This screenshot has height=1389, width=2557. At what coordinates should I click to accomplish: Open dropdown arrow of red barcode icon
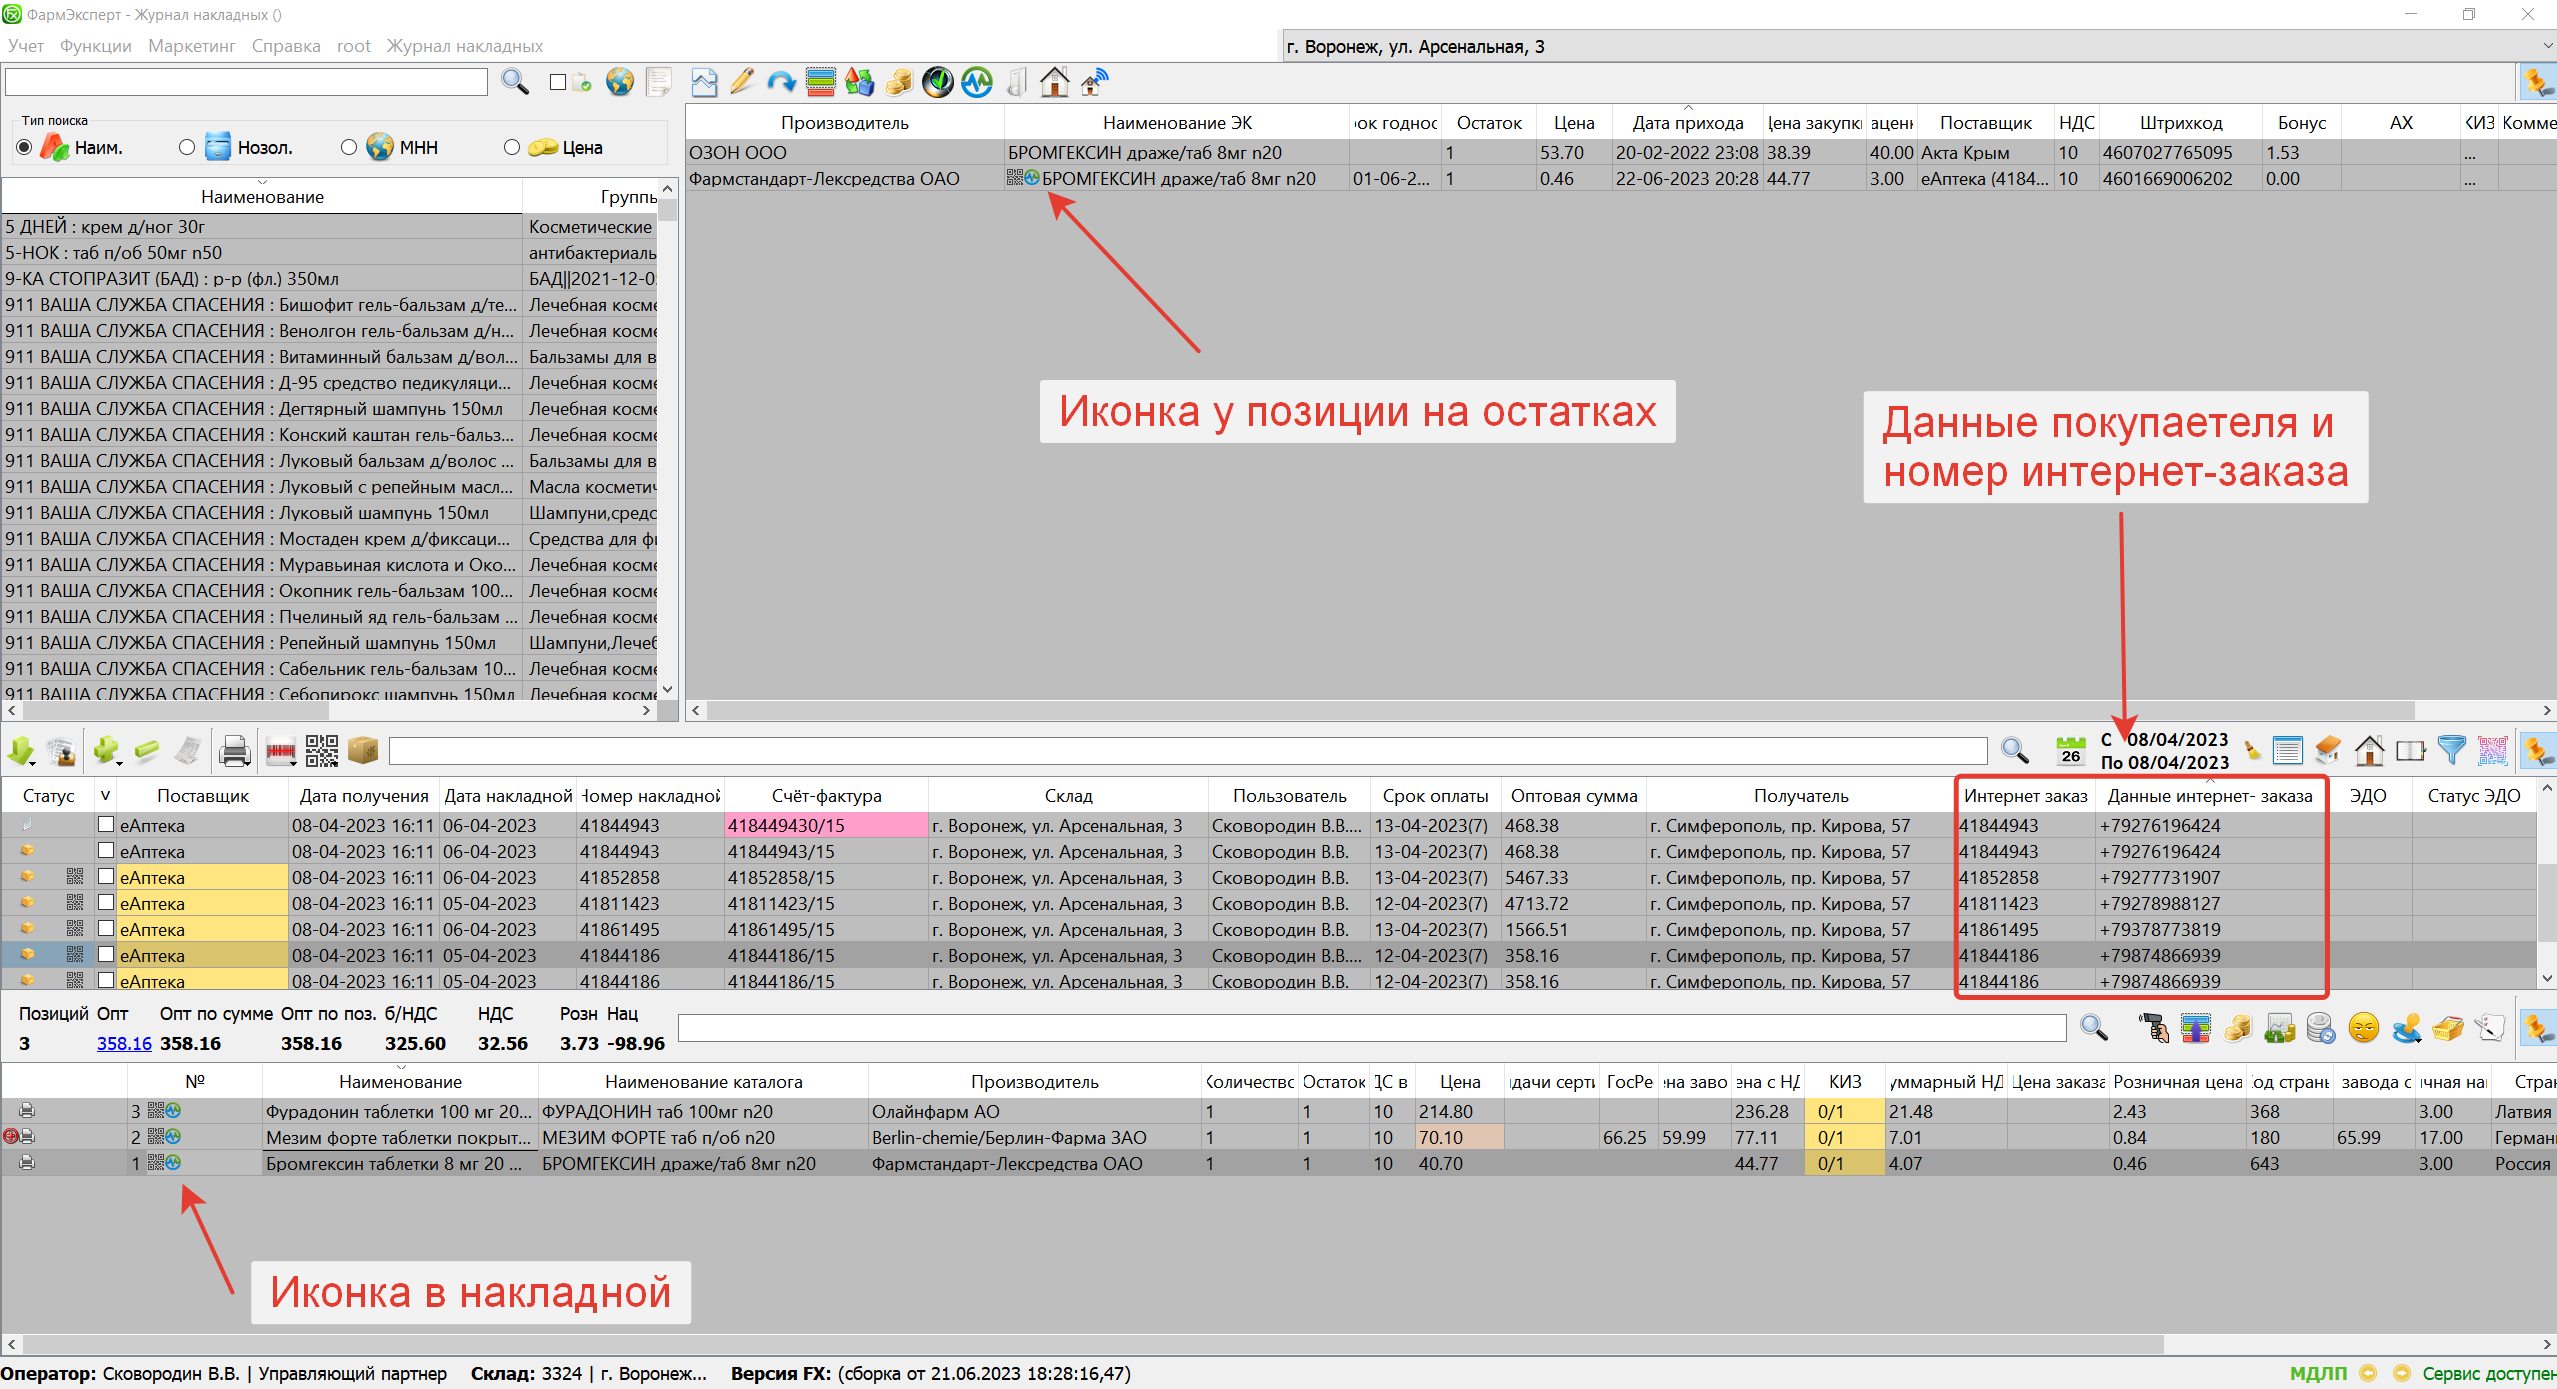pyautogui.click(x=294, y=763)
